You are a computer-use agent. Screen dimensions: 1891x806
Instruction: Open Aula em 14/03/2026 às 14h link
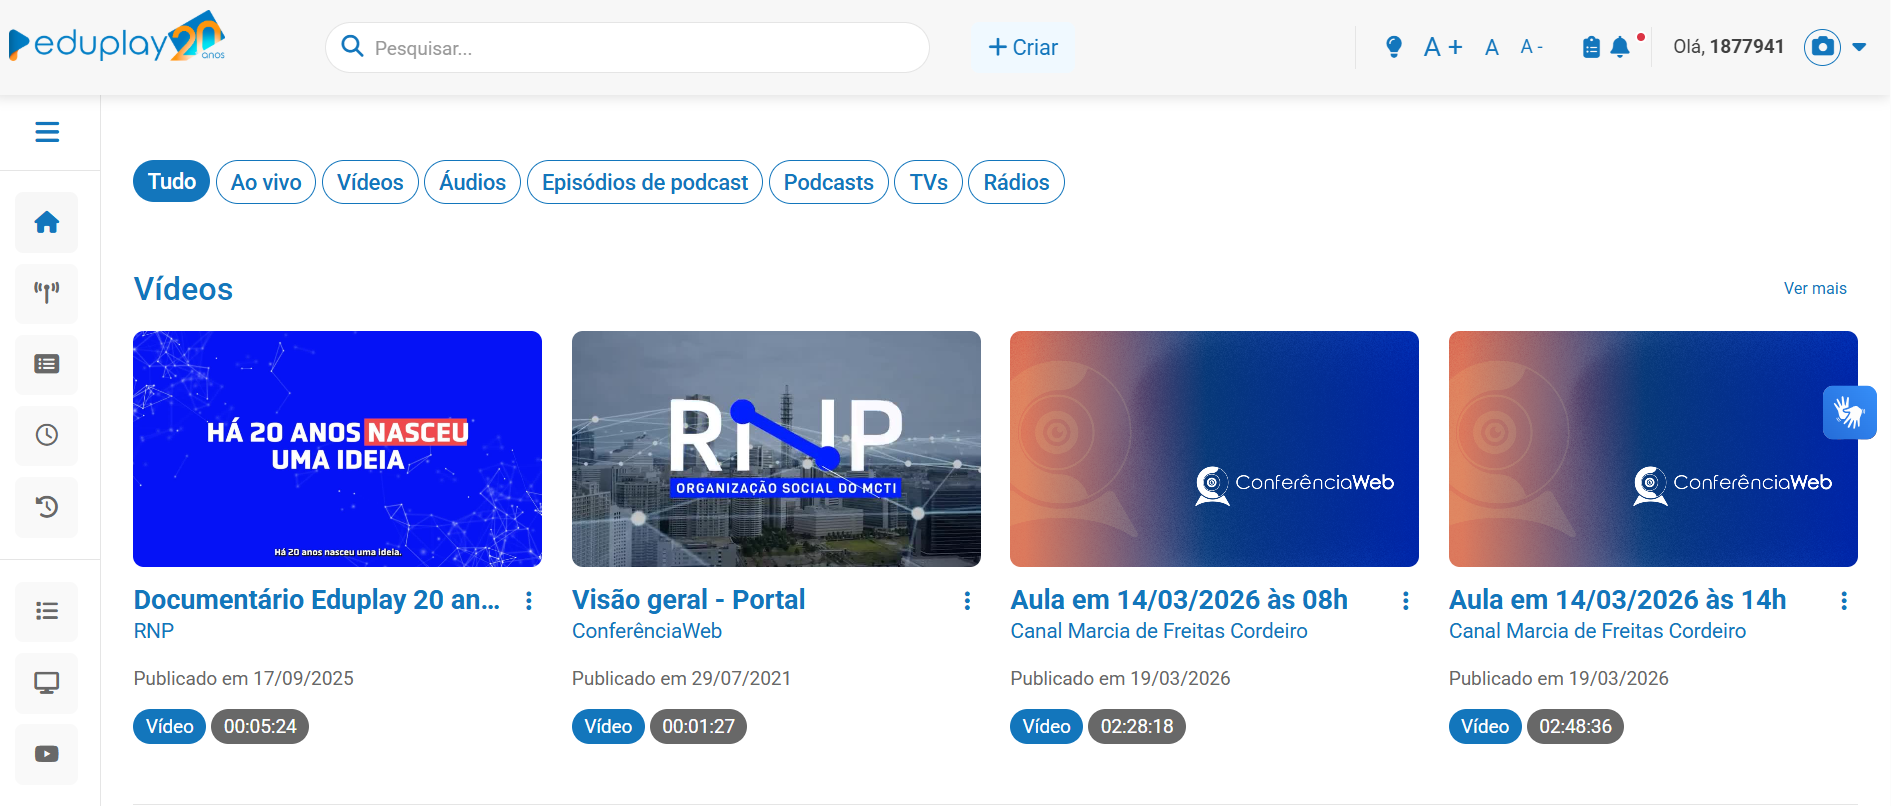1617,599
